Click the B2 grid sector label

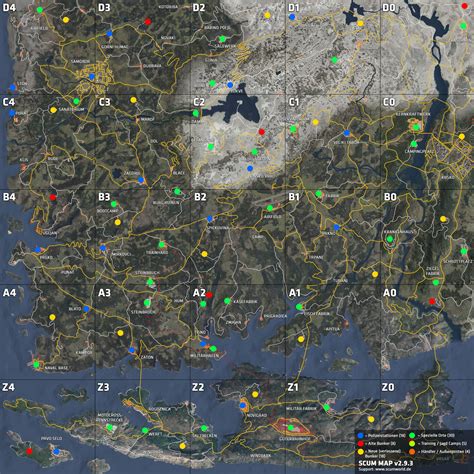[200, 197]
